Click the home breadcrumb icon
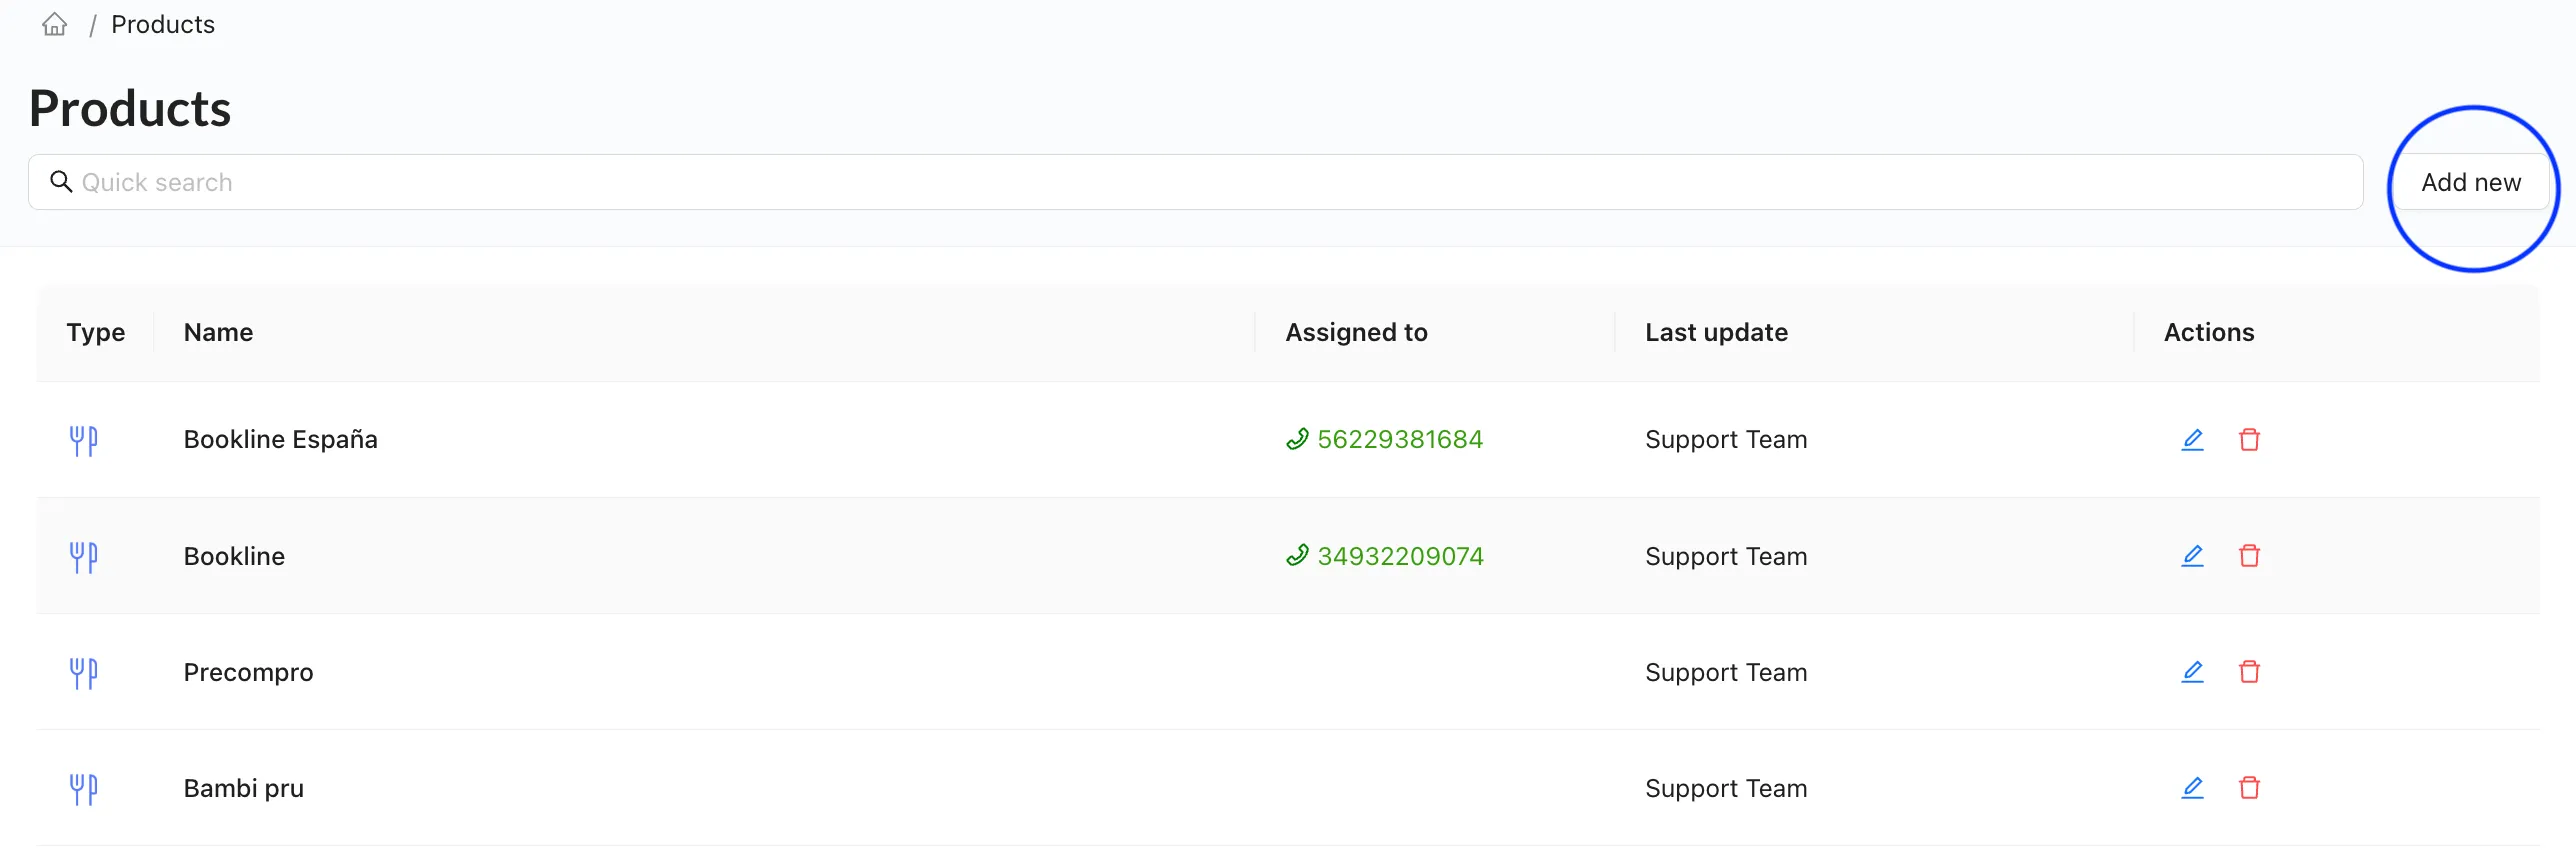Image resolution: width=2576 pixels, height=864 pixels. pyautogui.click(x=55, y=24)
